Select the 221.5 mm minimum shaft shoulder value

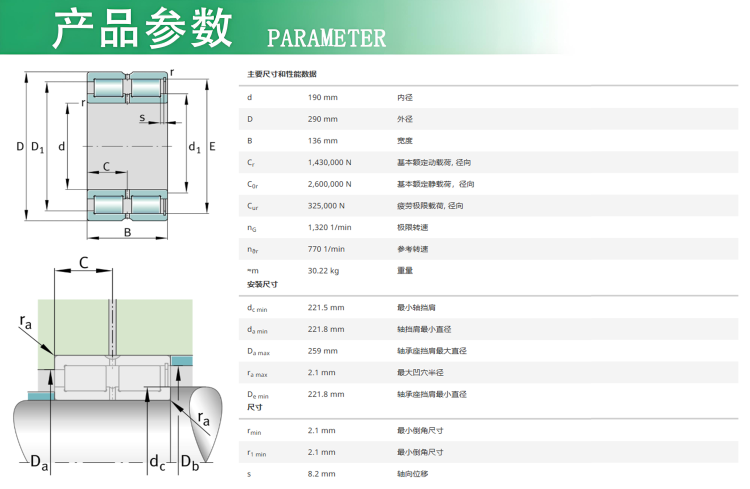(325, 307)
